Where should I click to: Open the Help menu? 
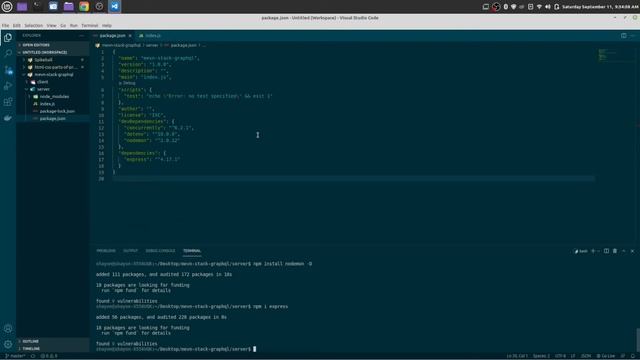pyautogui.click(x=107, y=25)
